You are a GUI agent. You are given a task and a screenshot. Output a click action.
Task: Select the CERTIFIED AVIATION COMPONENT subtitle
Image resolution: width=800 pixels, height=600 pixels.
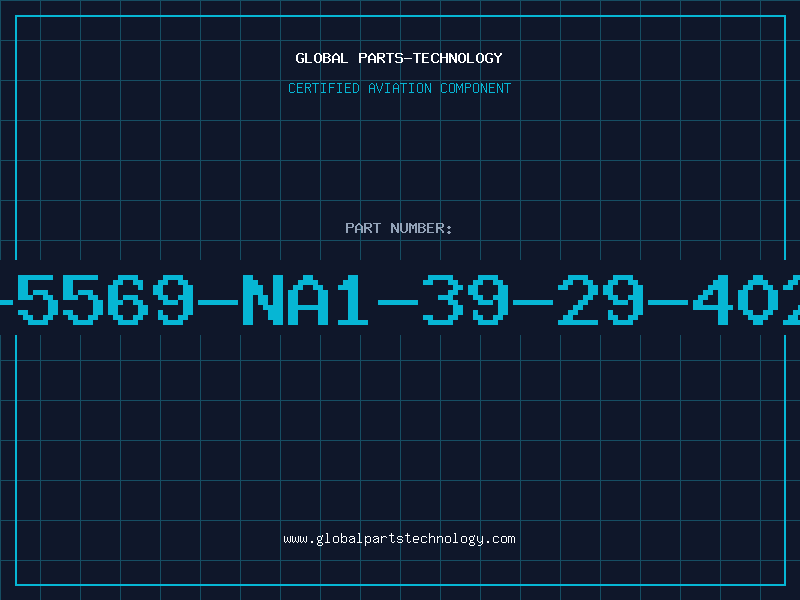click(x=399, y=88)
